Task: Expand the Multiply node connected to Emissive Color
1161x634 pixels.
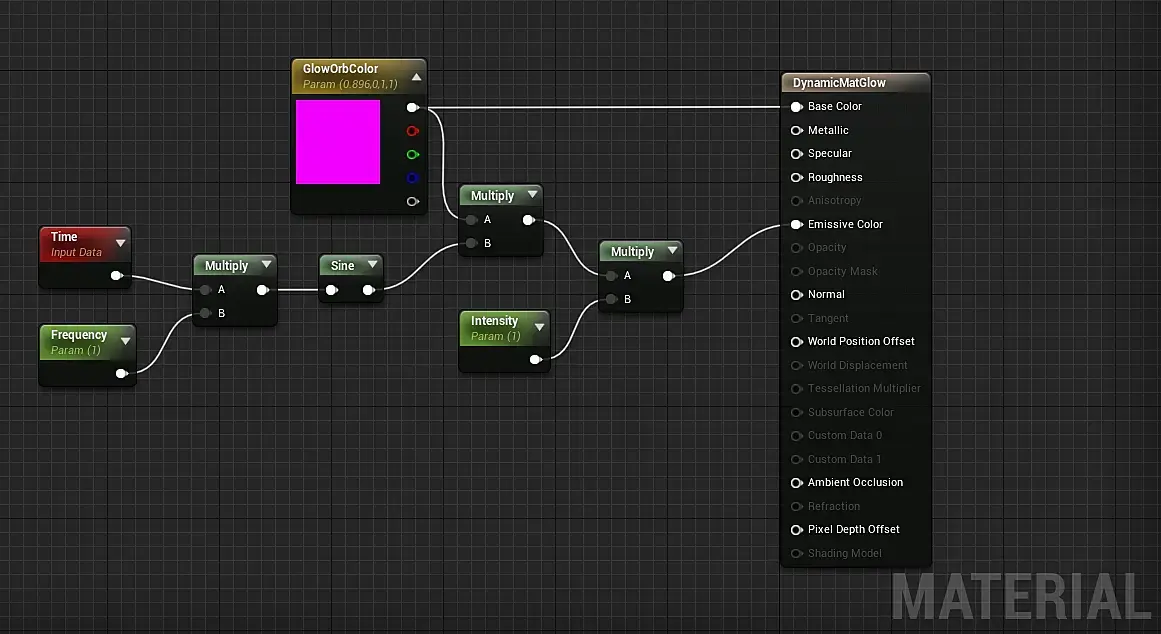Action: point(672,250)
